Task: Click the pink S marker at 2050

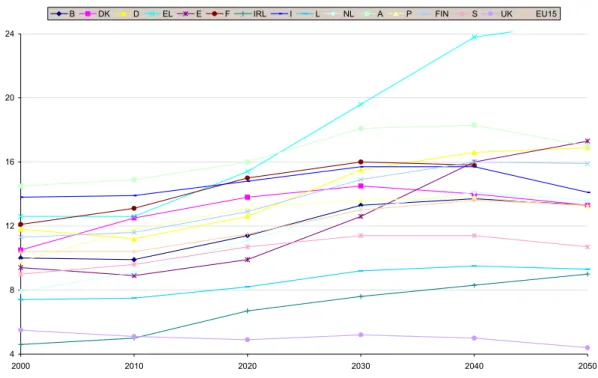Action: 588,247
